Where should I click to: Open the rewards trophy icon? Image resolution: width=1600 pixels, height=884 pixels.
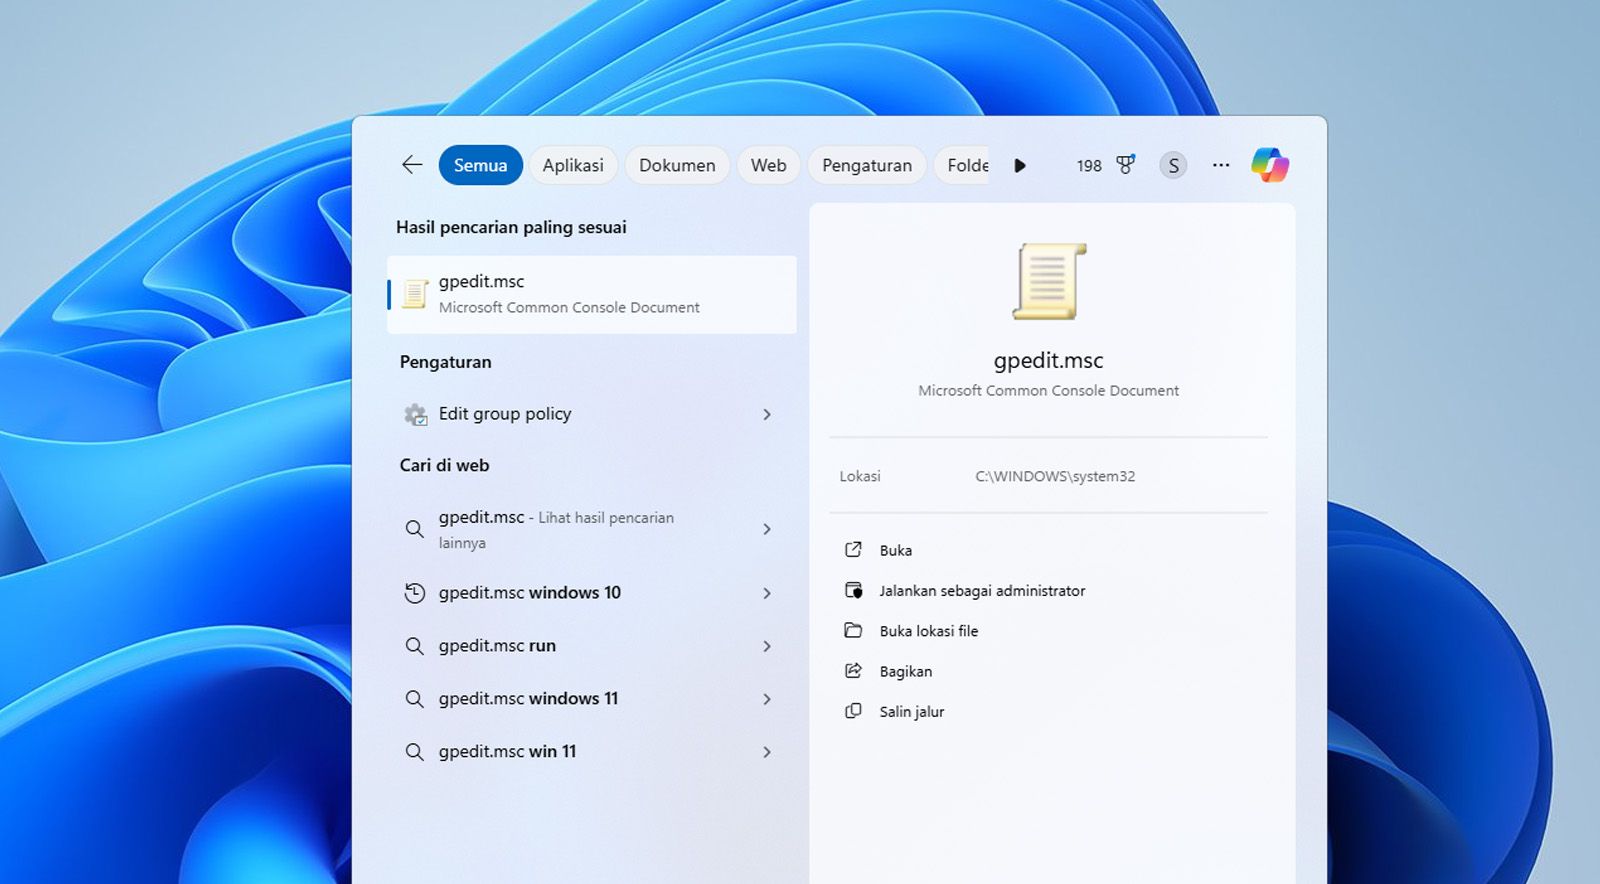[x=1125, y=165]
